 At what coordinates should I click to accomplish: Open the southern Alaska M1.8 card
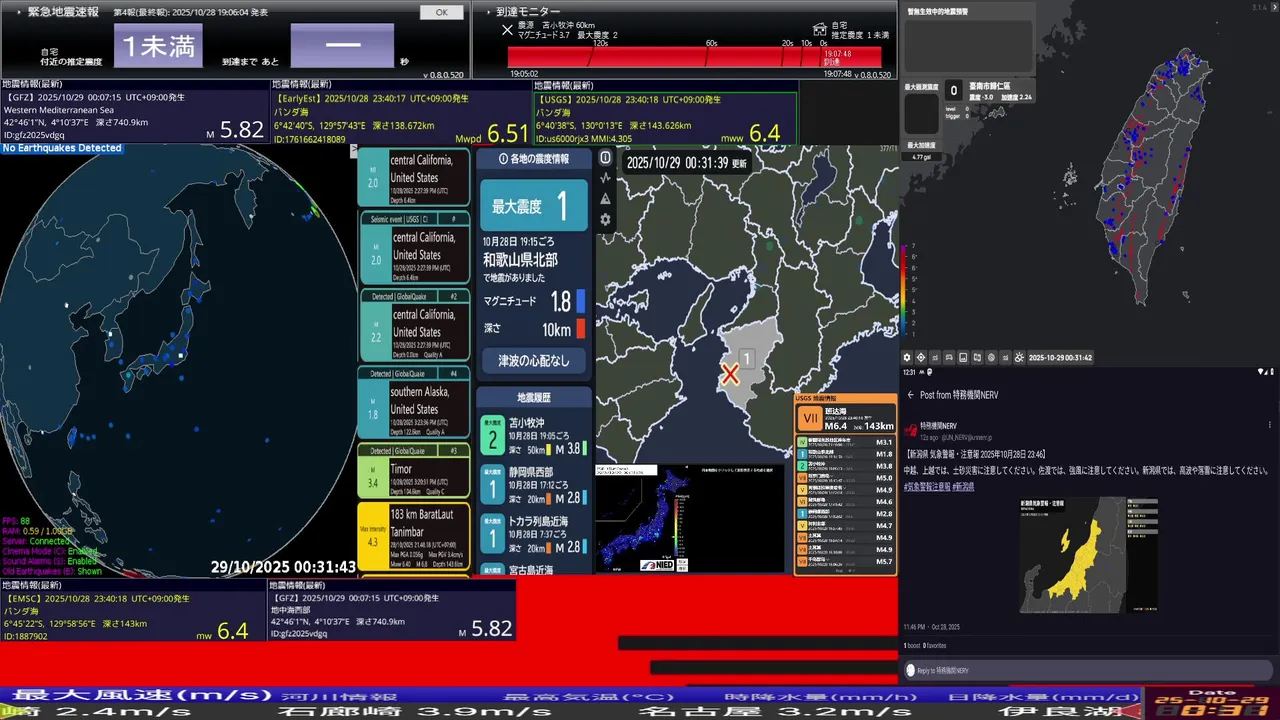414,404
